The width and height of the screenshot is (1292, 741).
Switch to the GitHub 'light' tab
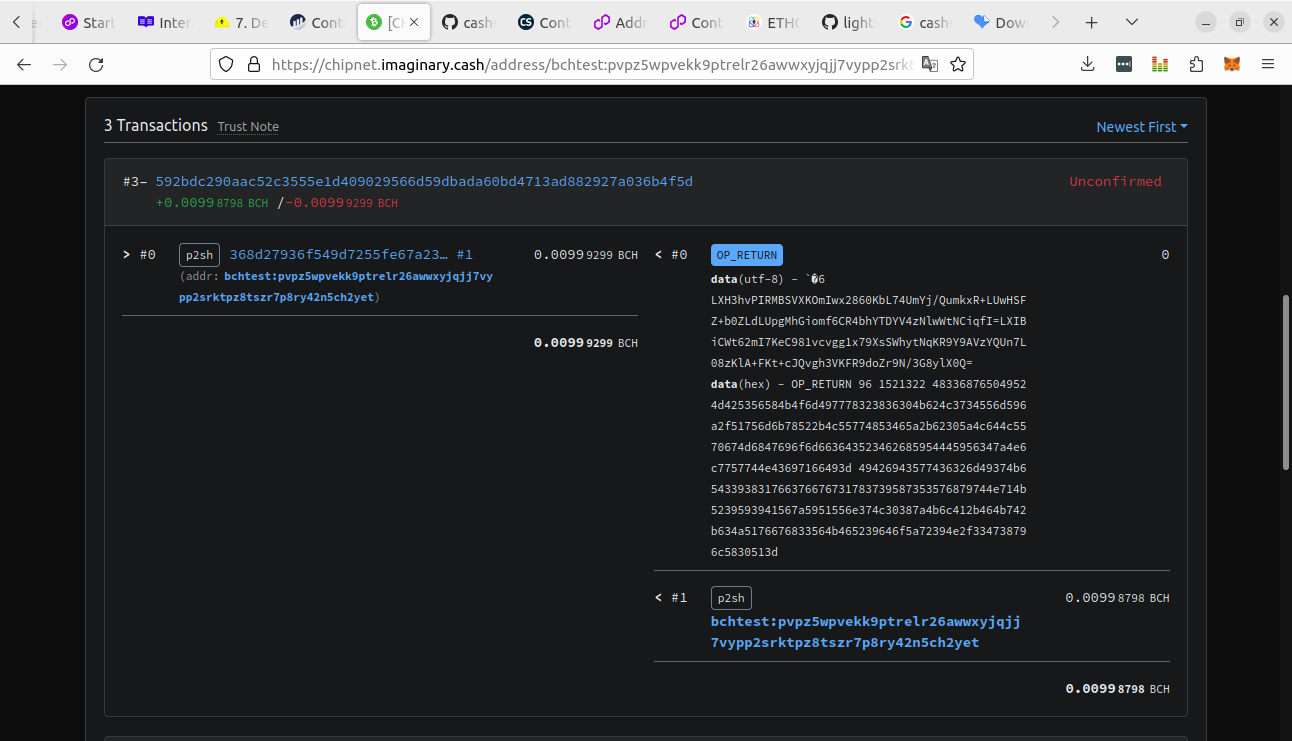coord(849,22)
